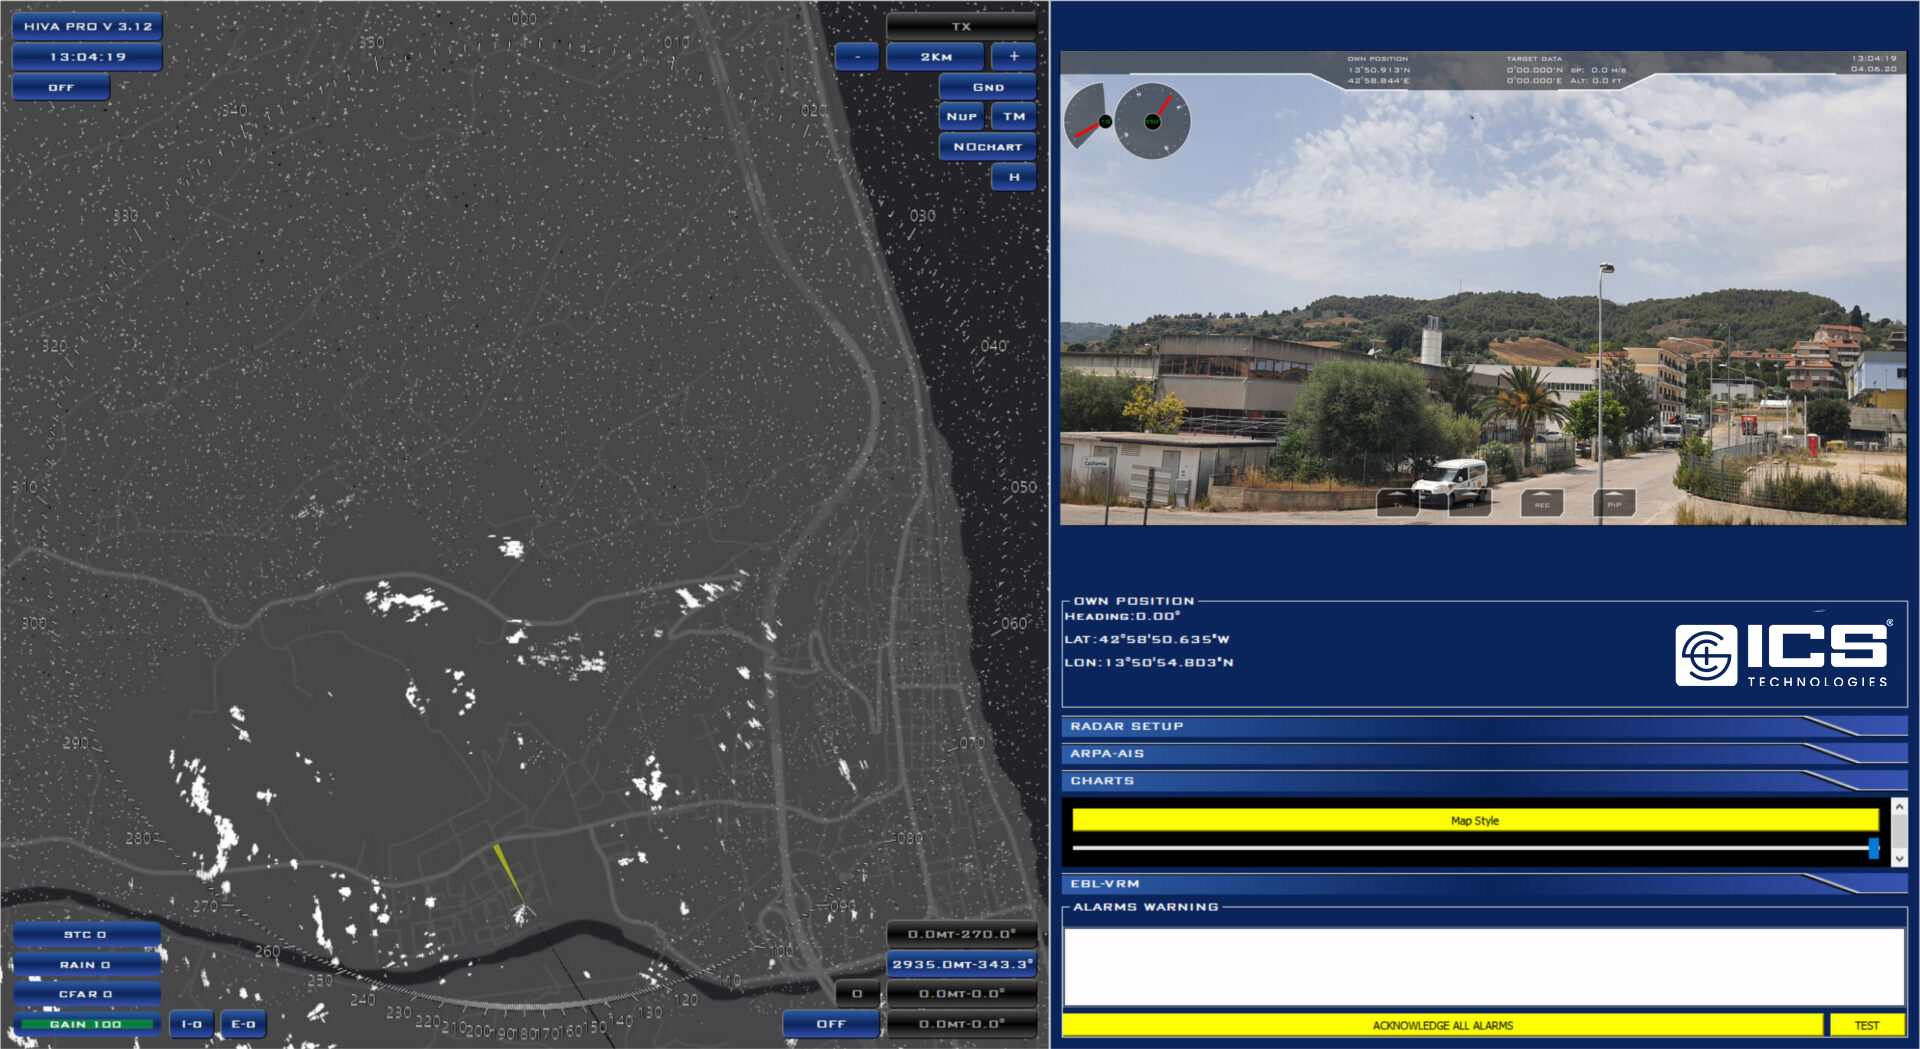Click the HEADING:0.00° value
The width and height of the screenshot is (1920, 1049).
click(x=1122, y=616)
